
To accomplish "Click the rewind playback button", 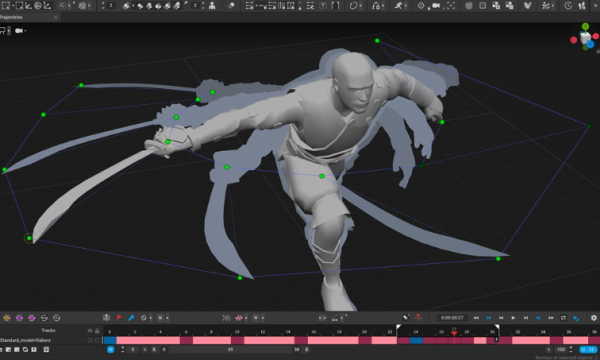I will point(476,318).
